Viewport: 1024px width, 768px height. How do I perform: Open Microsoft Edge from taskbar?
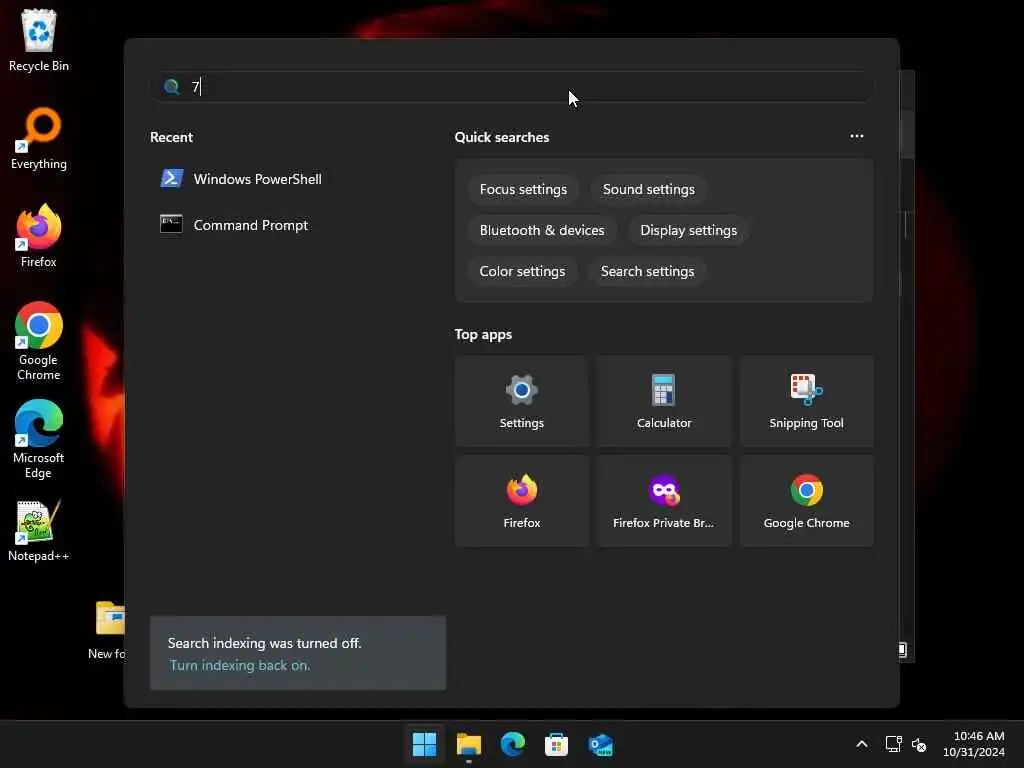tap(513, 744)
